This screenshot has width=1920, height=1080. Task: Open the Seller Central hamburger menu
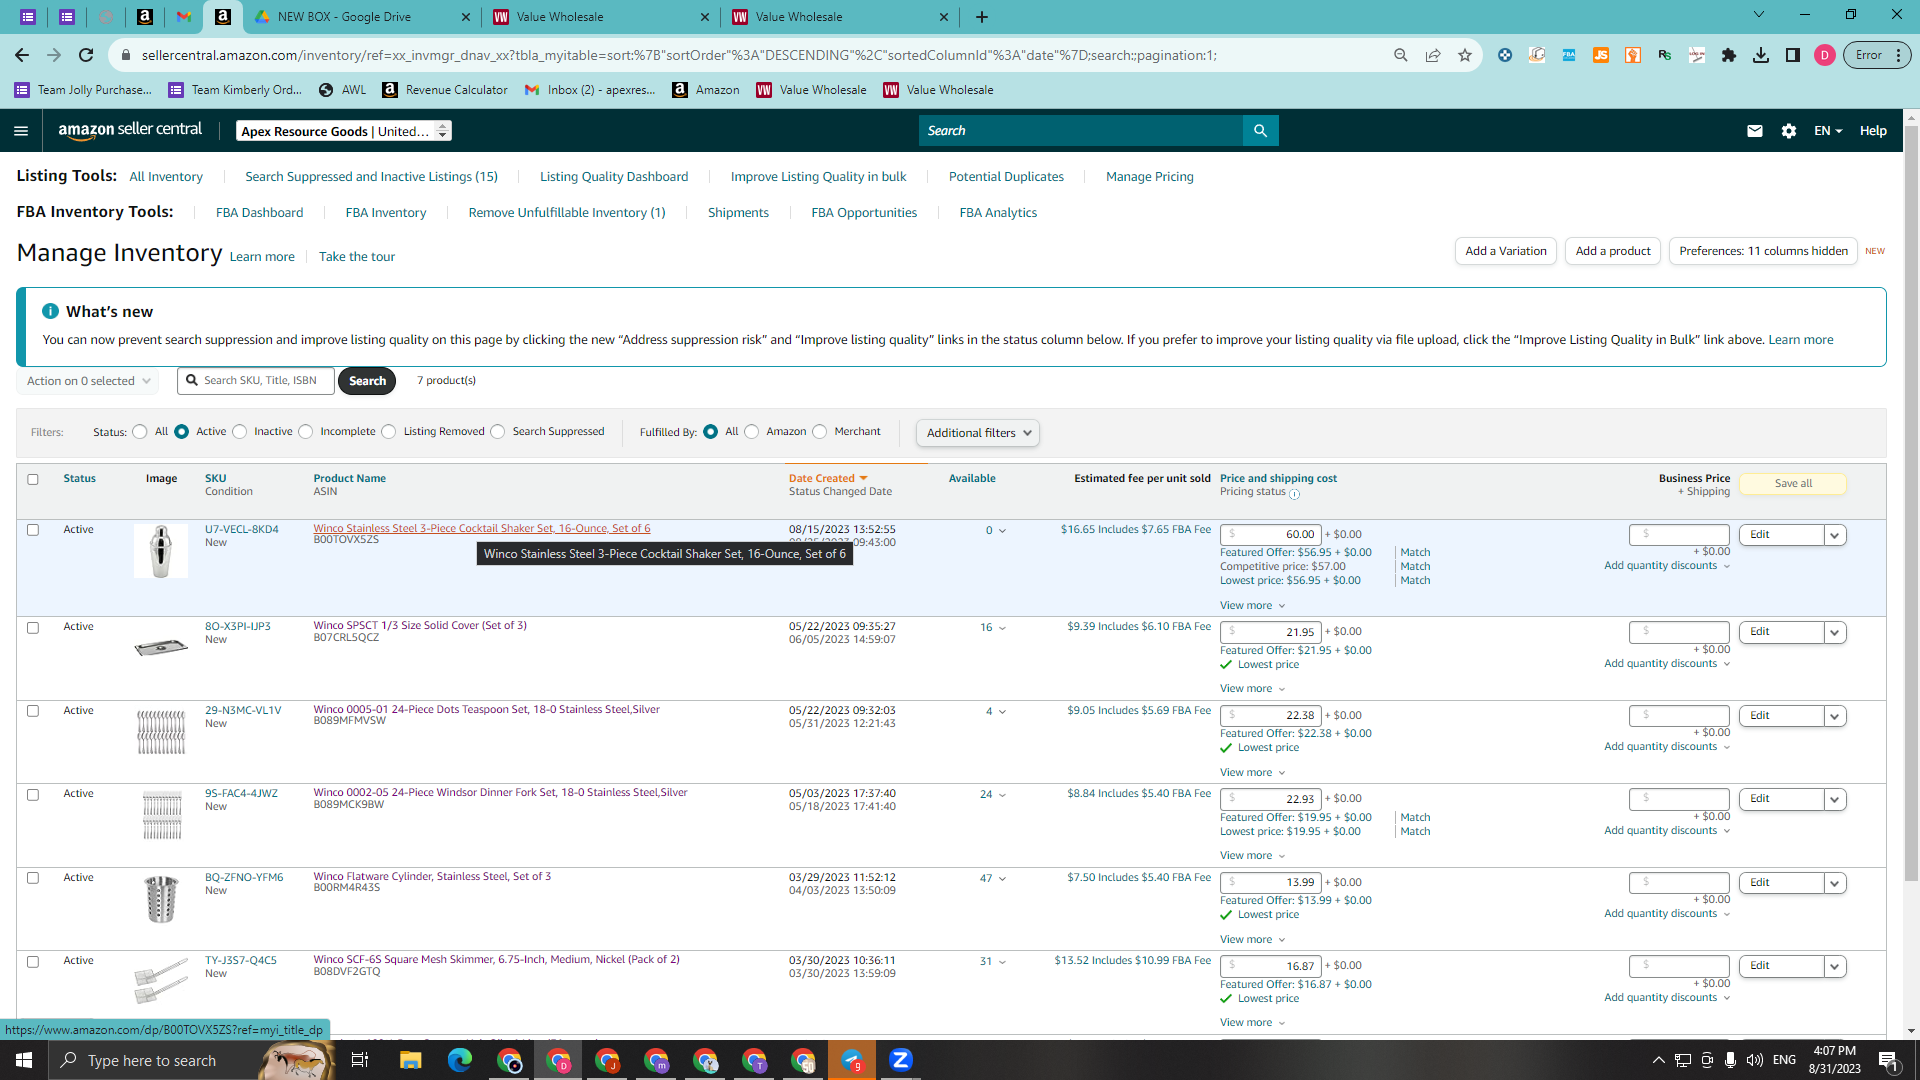21,131
